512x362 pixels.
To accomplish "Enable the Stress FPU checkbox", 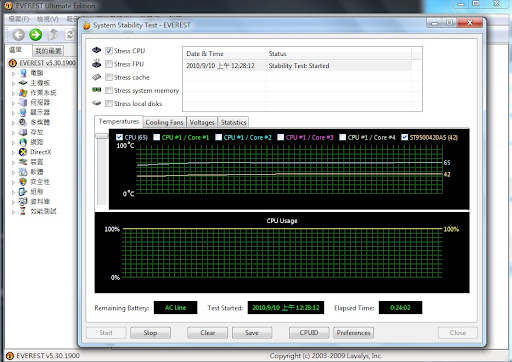I will pyautogui.click(x=109, y=64).
